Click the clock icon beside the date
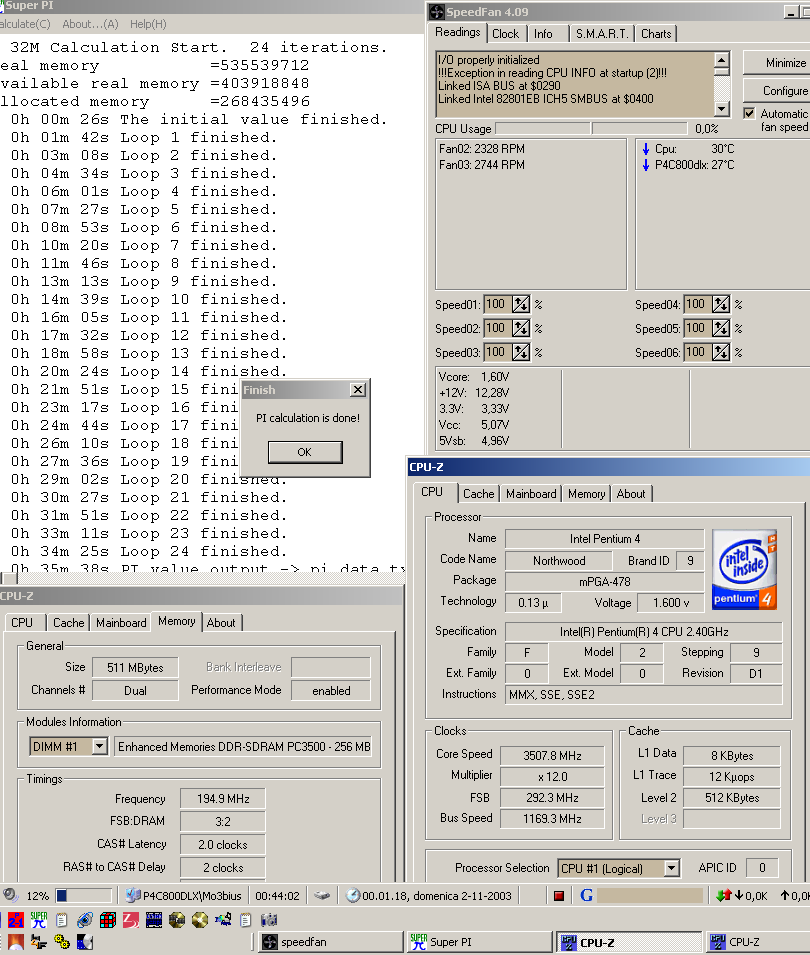 (353, 895)
